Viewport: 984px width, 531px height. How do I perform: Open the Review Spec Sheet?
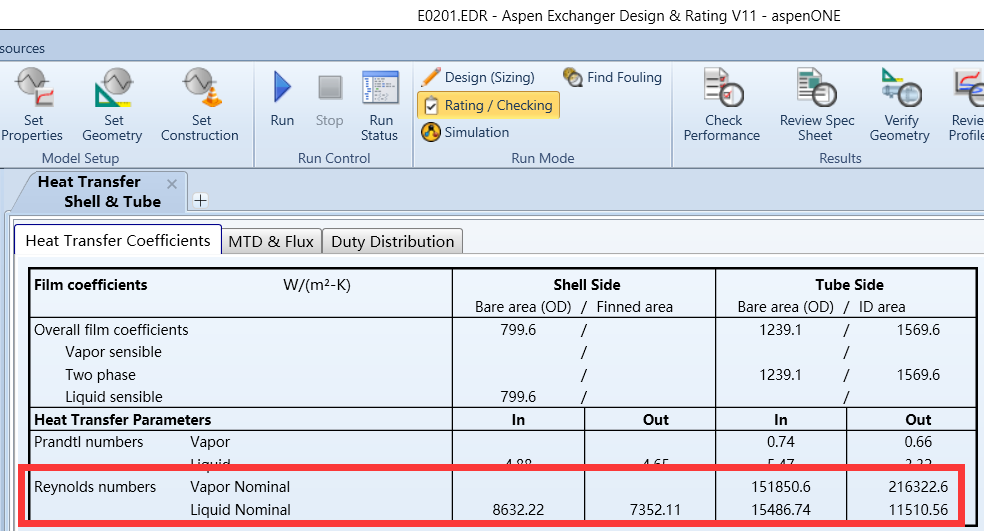click(x=816, y=88)
